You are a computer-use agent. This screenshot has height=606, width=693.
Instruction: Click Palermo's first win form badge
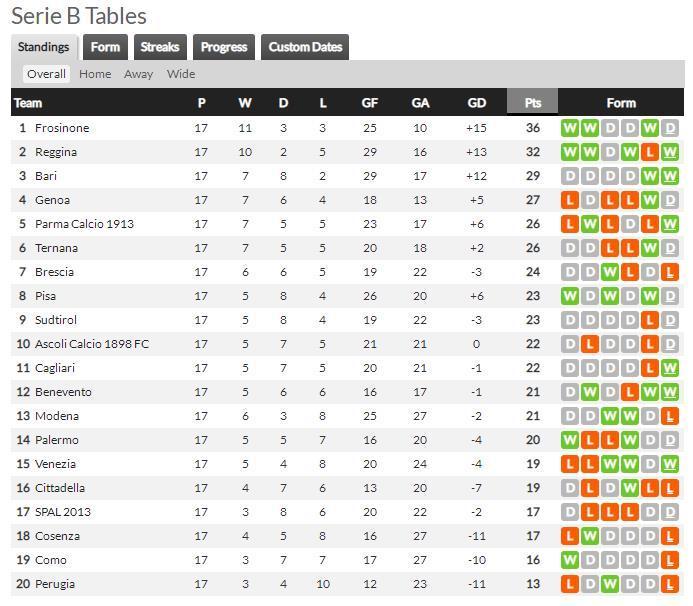[x=570, y=440]
